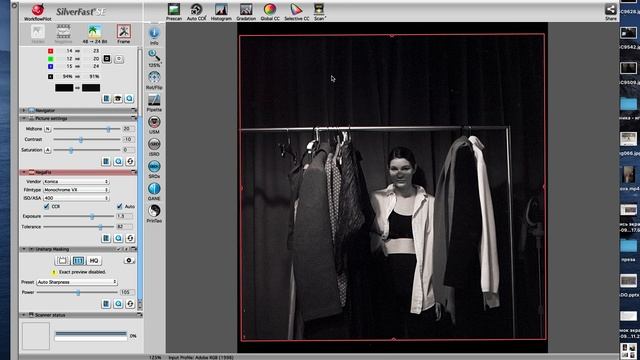Reset the Unsharp Masking settings

(130, 304)
